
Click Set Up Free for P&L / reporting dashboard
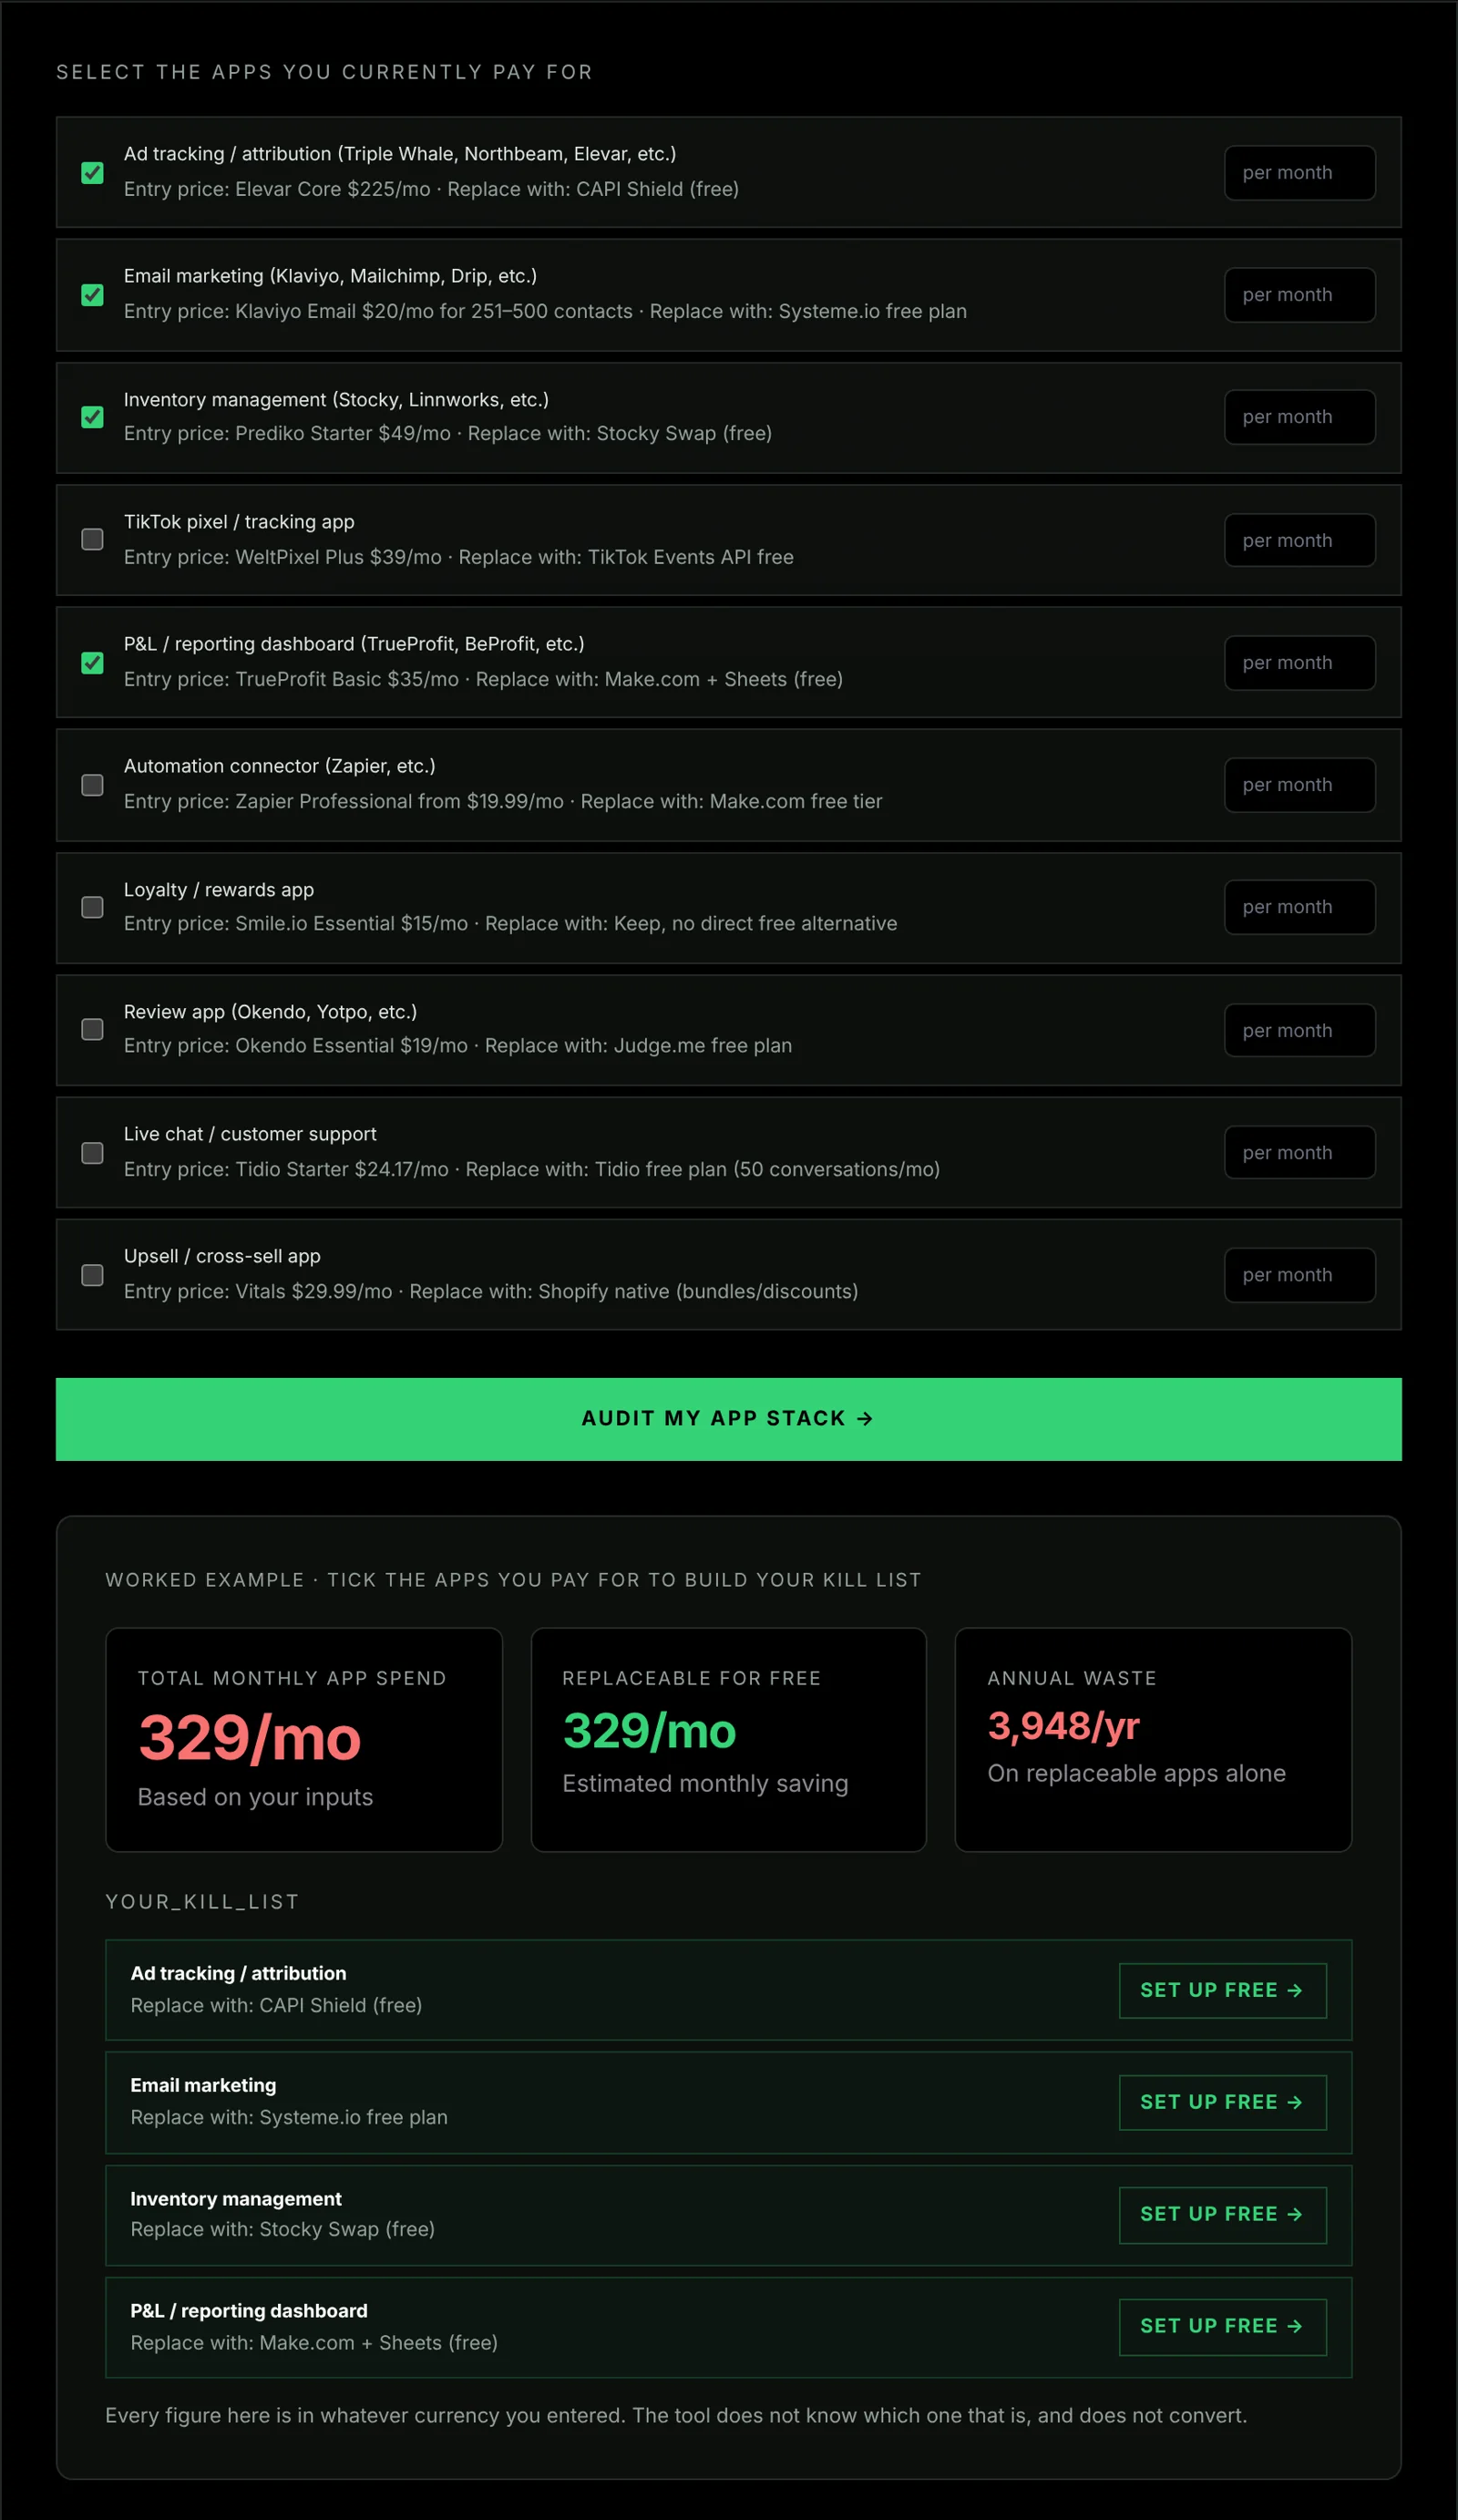click(x=1222, y=2327)
